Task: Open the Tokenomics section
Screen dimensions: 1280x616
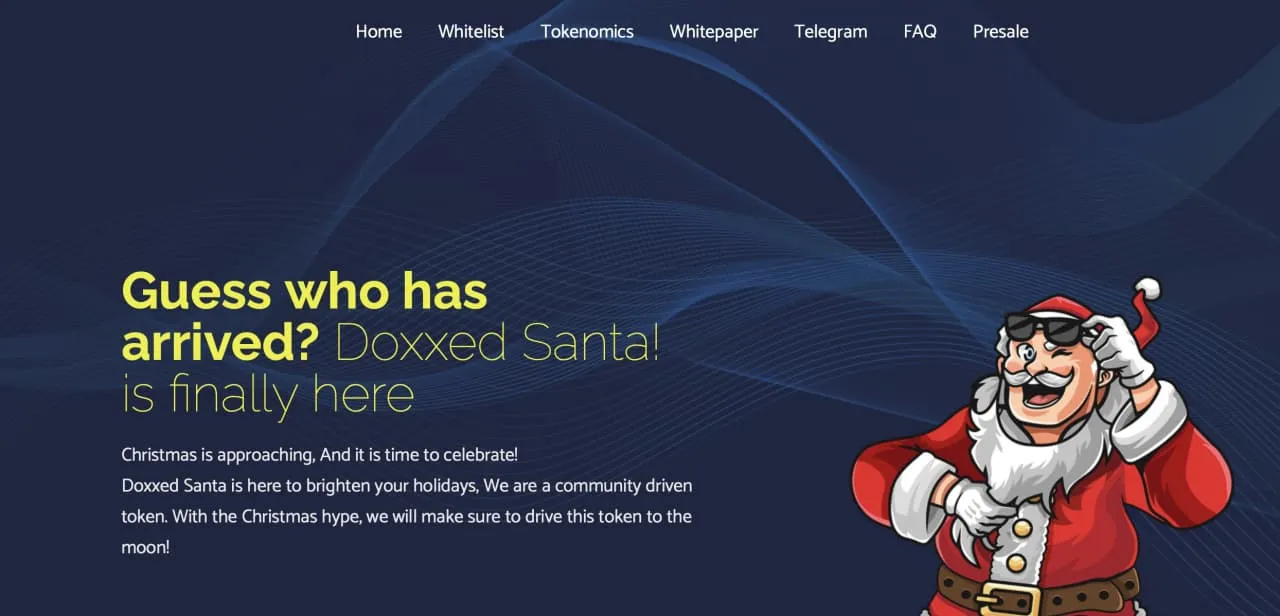Action: pyautogui.click(x=587, y=31)
